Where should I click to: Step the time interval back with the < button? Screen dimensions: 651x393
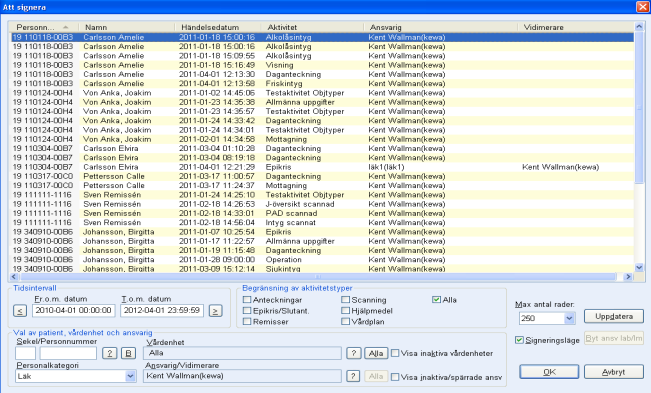[20, 310]
